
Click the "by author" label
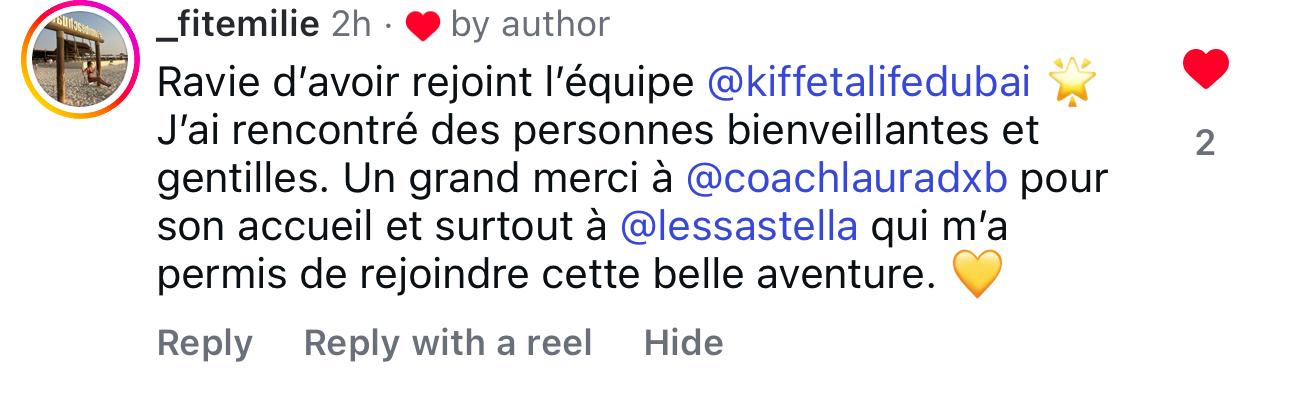click(x=529, y=26)
